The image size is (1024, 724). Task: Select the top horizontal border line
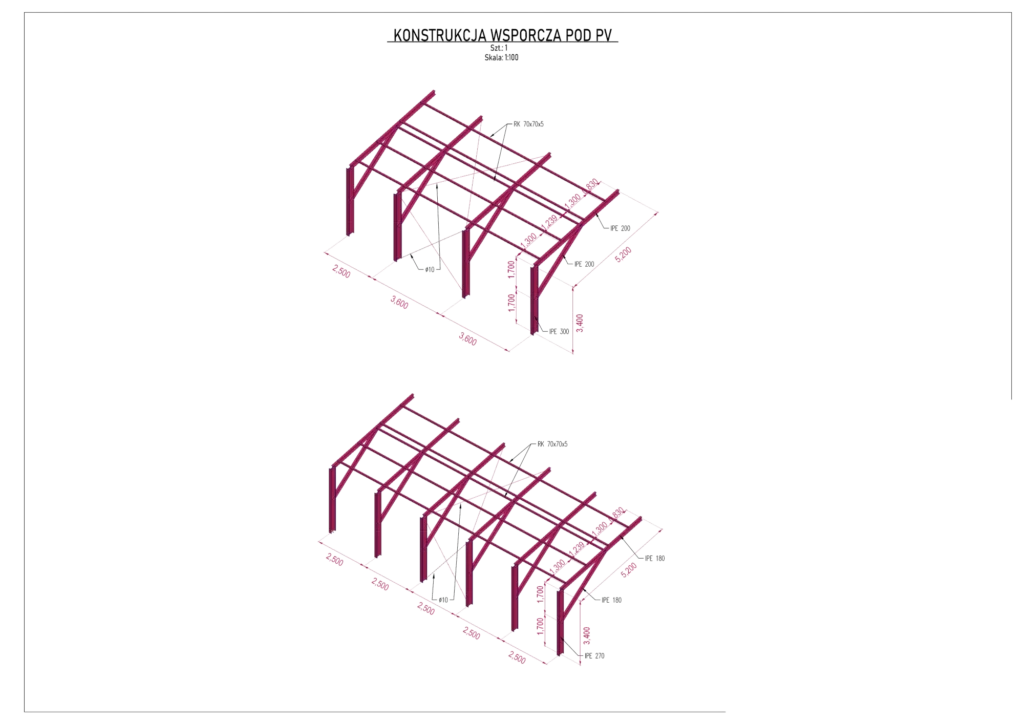tap(512, 12)
